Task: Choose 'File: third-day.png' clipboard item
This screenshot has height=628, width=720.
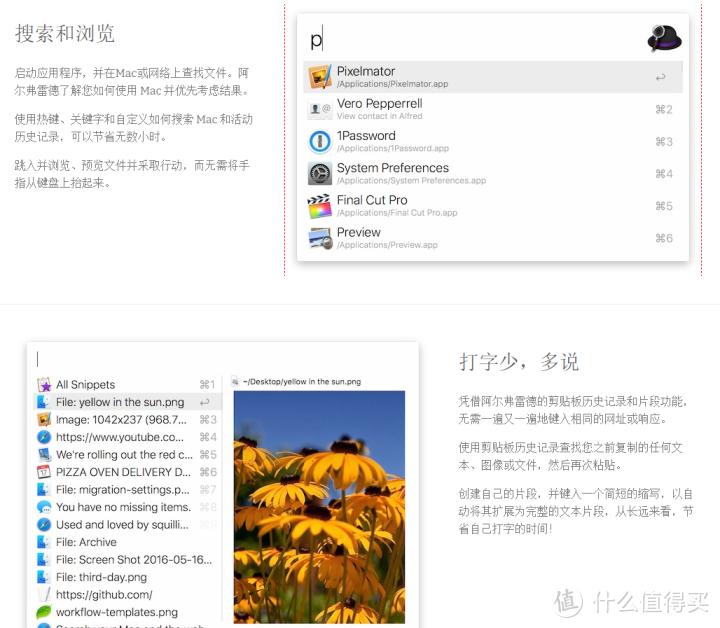Action: click(x=101, y=577)
